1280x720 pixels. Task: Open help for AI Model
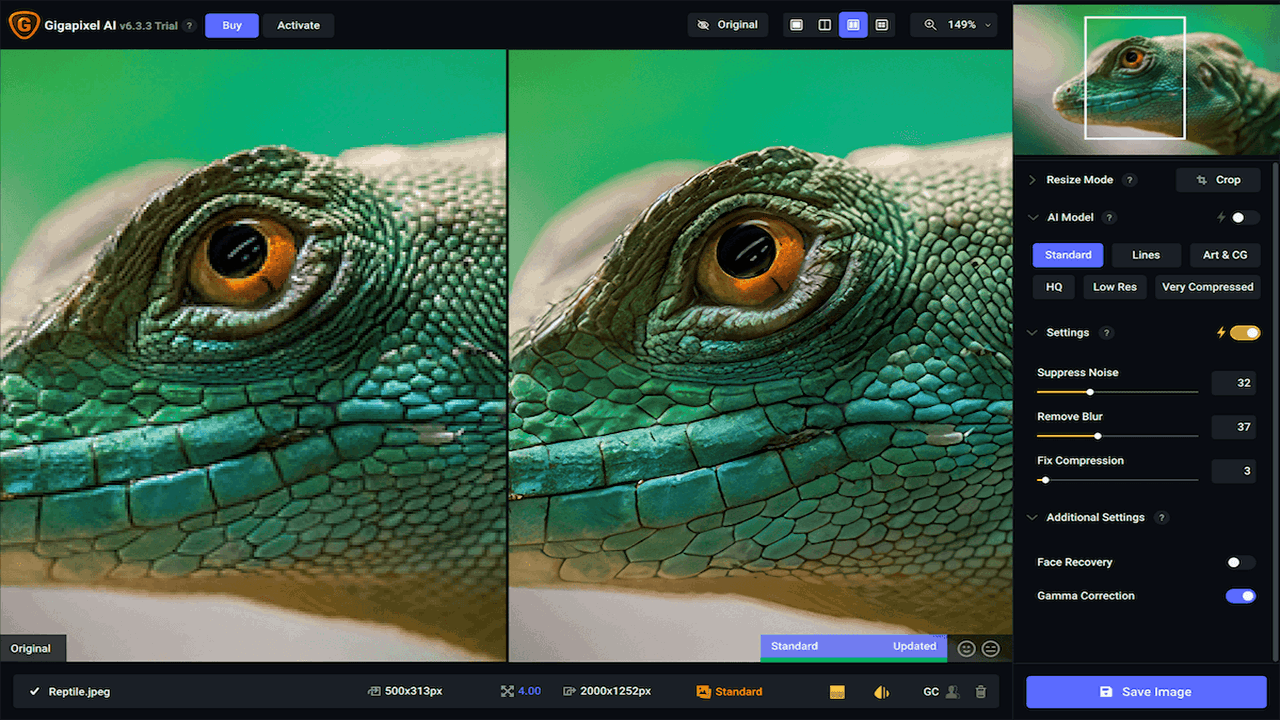(x=1109, y=217)
